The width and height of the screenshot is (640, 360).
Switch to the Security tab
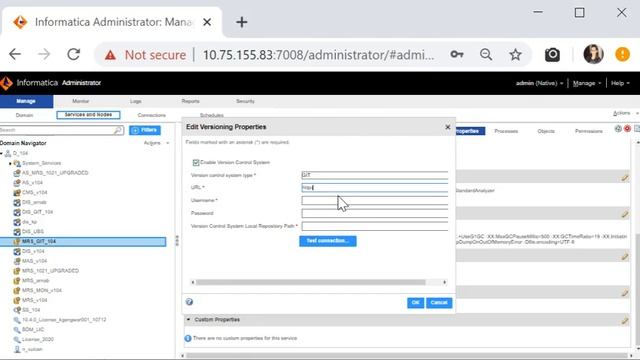[x=245, y=101]
